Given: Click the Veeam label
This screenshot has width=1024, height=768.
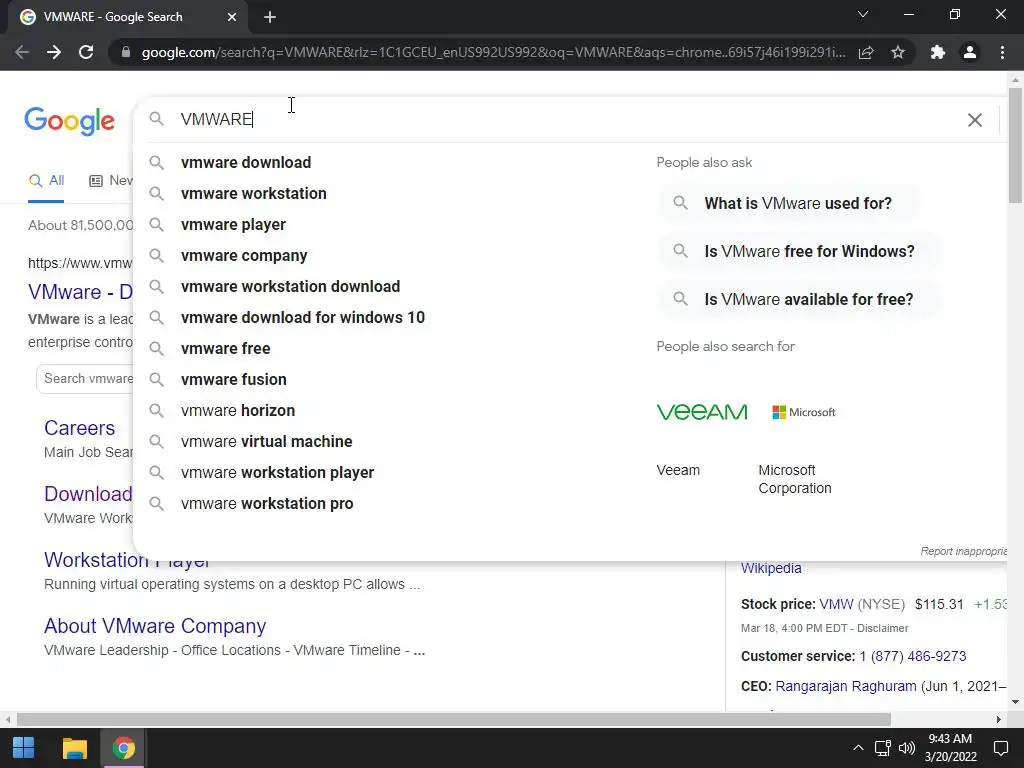Looking at the screenshot, I should [678, 470].
